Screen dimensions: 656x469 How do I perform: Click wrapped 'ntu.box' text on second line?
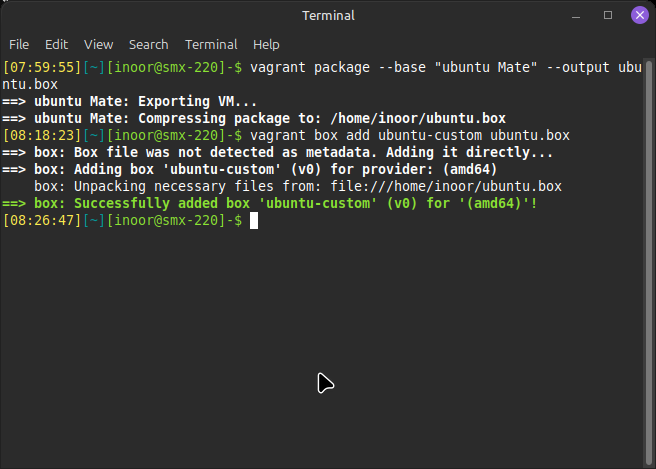coord(30,85)
